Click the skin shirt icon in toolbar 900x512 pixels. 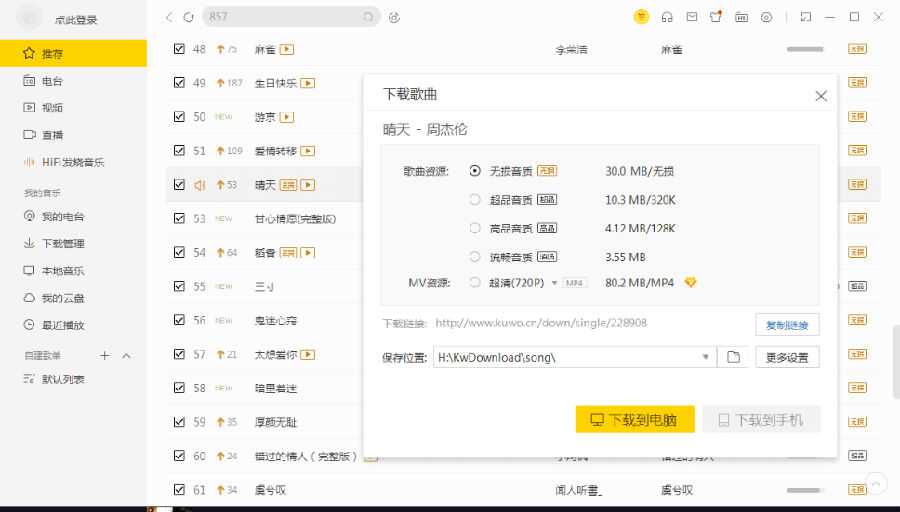[716, 17]
